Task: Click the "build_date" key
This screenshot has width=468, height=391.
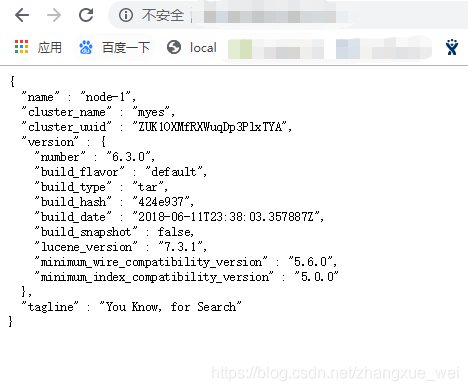Action: 73,217
